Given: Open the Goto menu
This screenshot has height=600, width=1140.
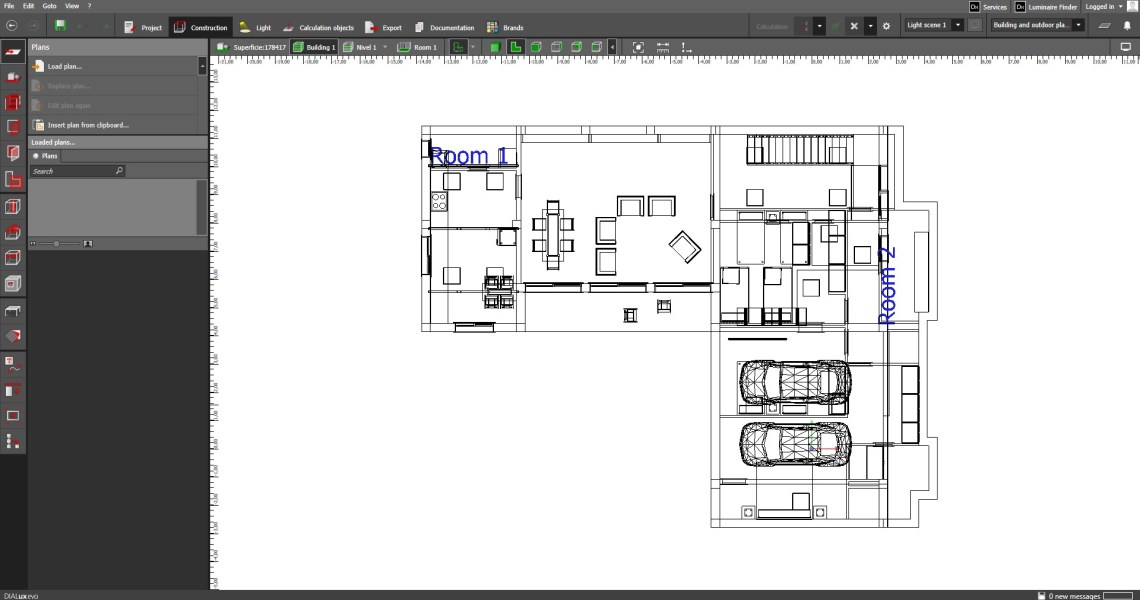Looking at the screenshot, I should (x=49, y=6).
